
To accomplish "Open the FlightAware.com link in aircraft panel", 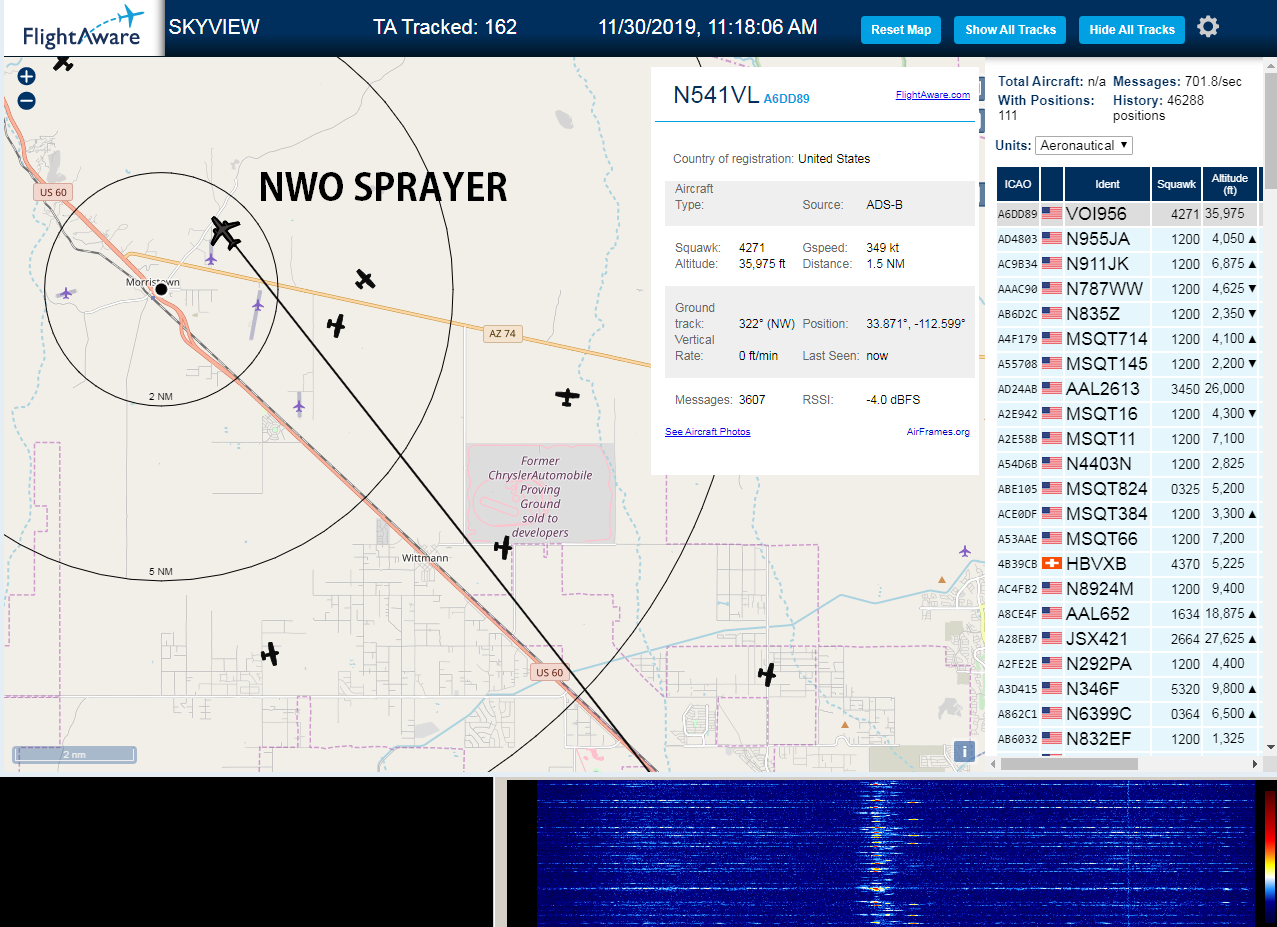I will click(x=933, y=95).
